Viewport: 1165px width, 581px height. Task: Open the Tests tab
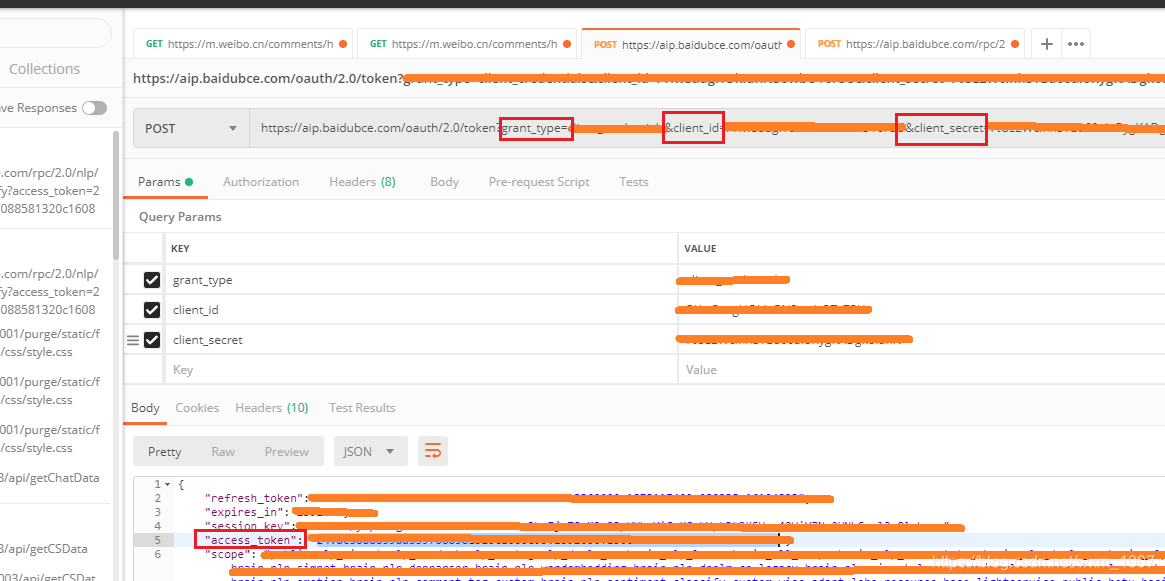click(x=634, y=182)
